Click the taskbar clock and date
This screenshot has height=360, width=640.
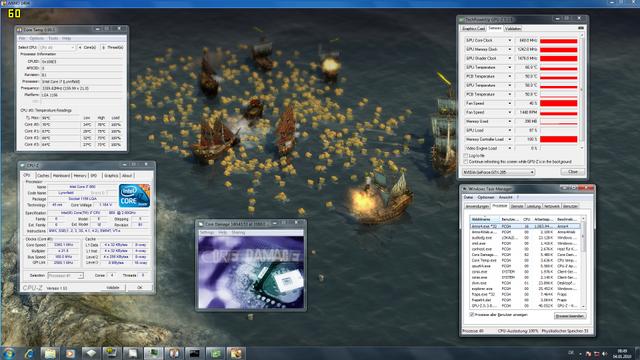(x=622, y=353)
